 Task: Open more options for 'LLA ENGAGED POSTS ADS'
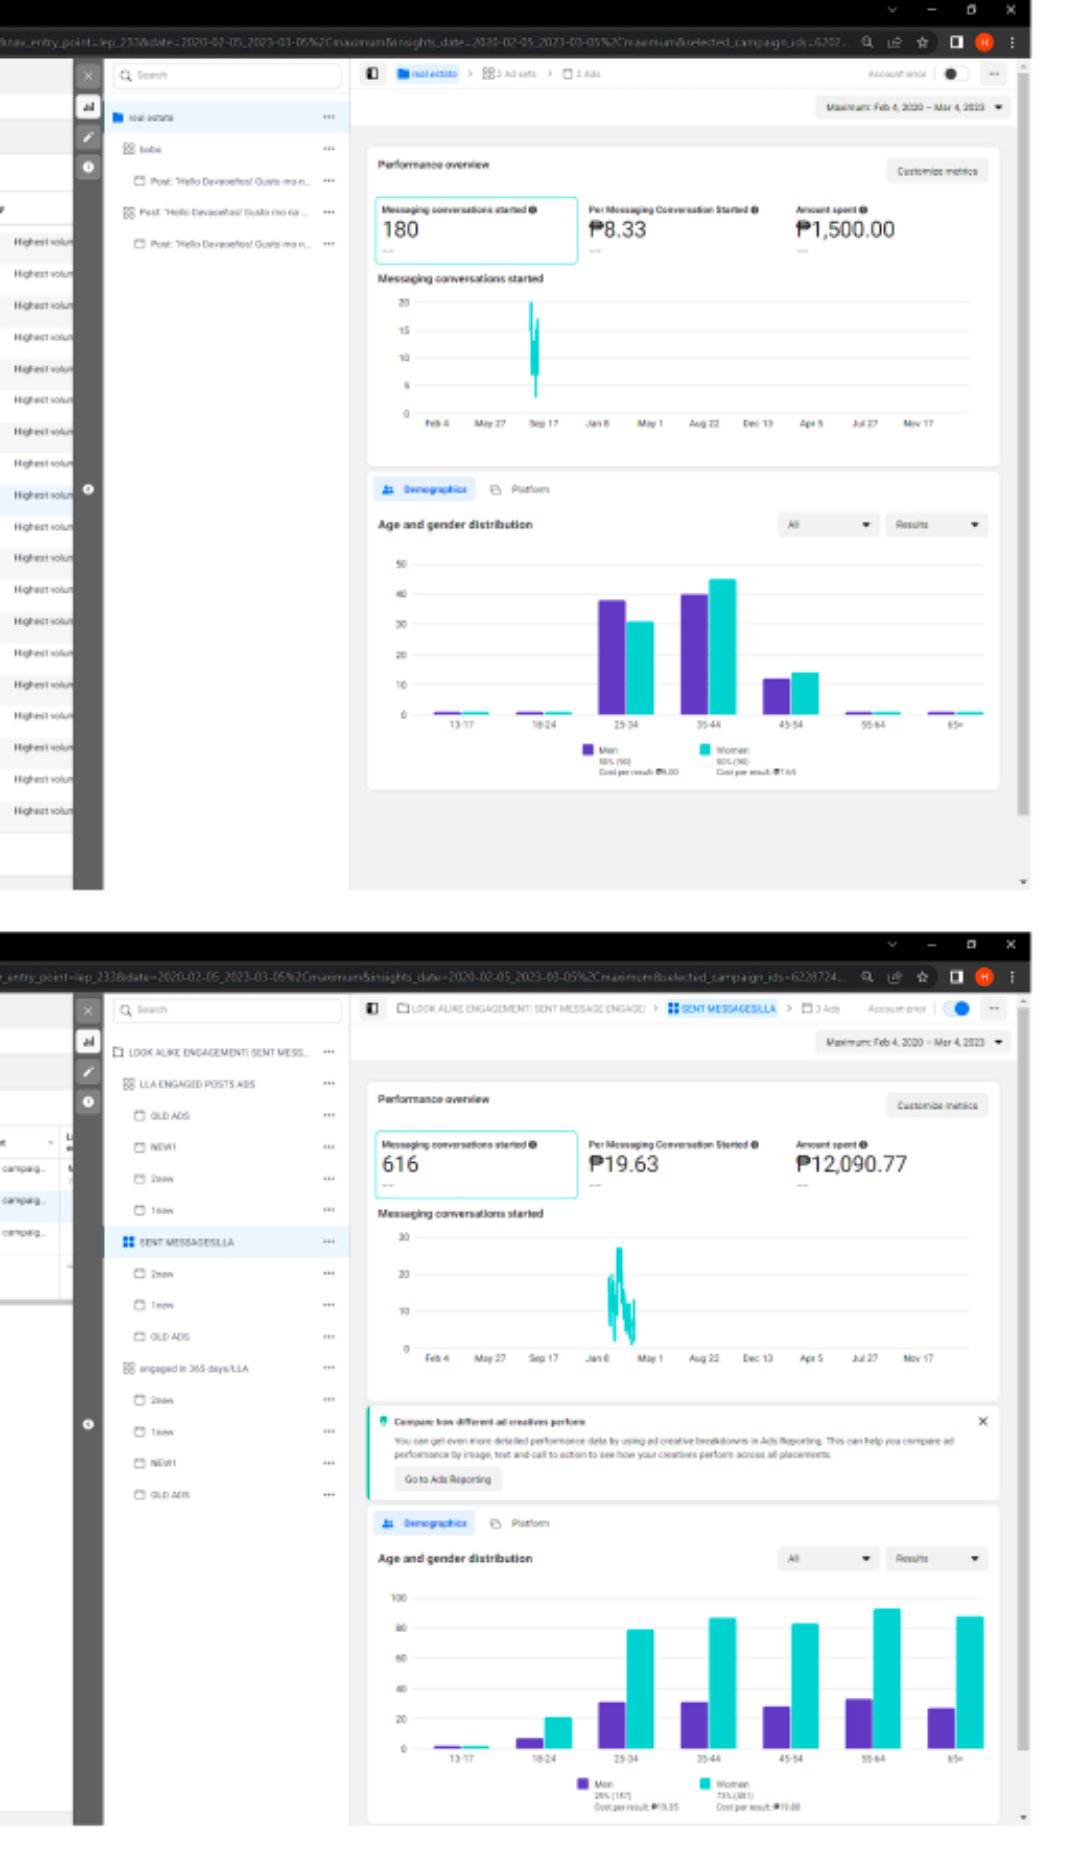tap(328, 1084)
